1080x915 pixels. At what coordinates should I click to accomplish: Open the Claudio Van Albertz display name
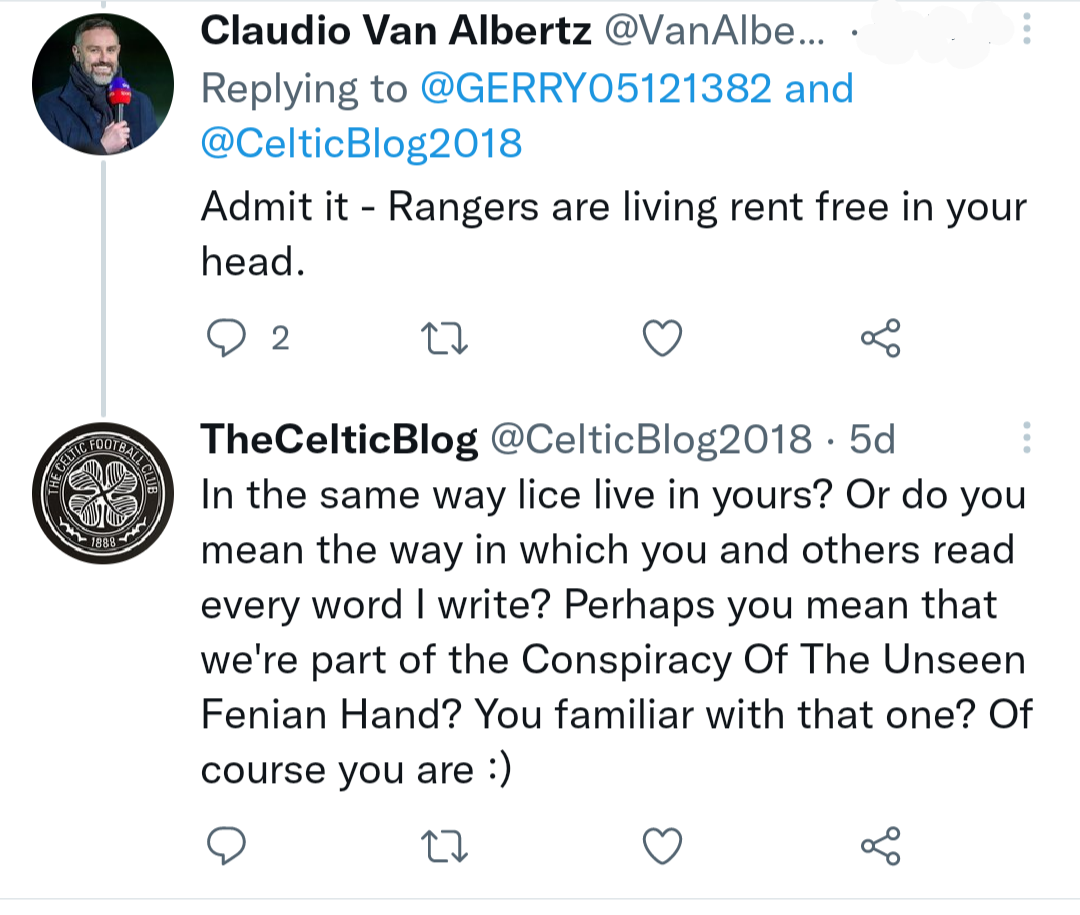point(396,31)
